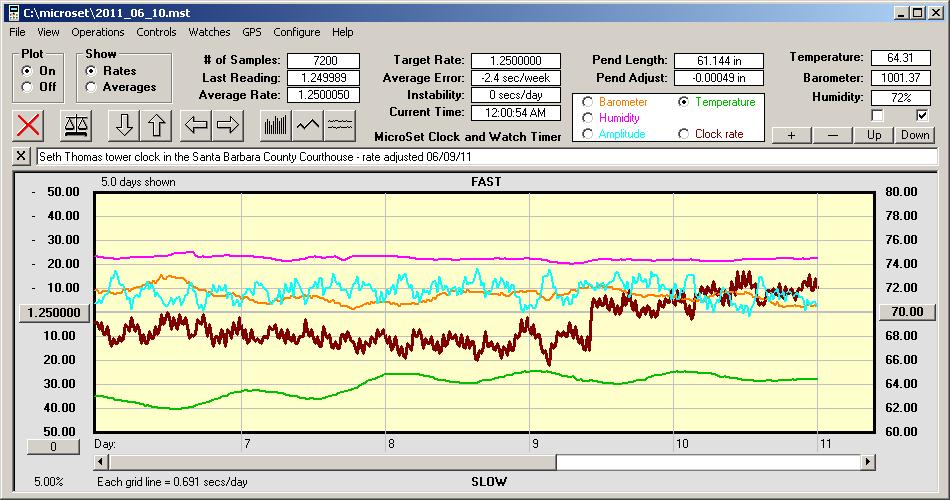Screen dimensions: 950x500
Task: Click the clock description text field
Action: (x=487, y=156)
